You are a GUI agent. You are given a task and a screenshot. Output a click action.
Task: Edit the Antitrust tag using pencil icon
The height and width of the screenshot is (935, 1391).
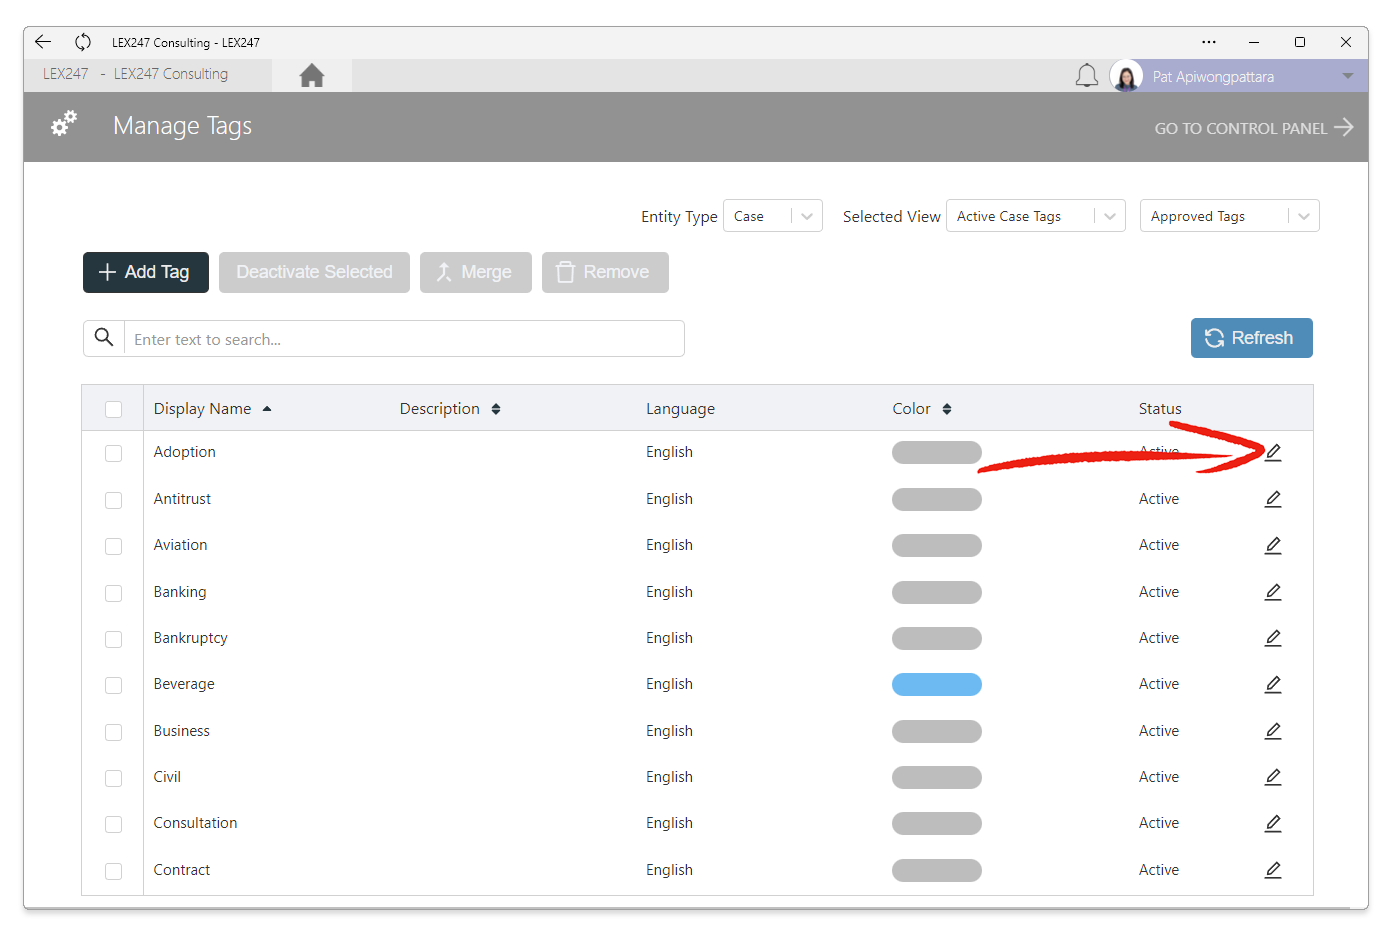(1273, 499)
